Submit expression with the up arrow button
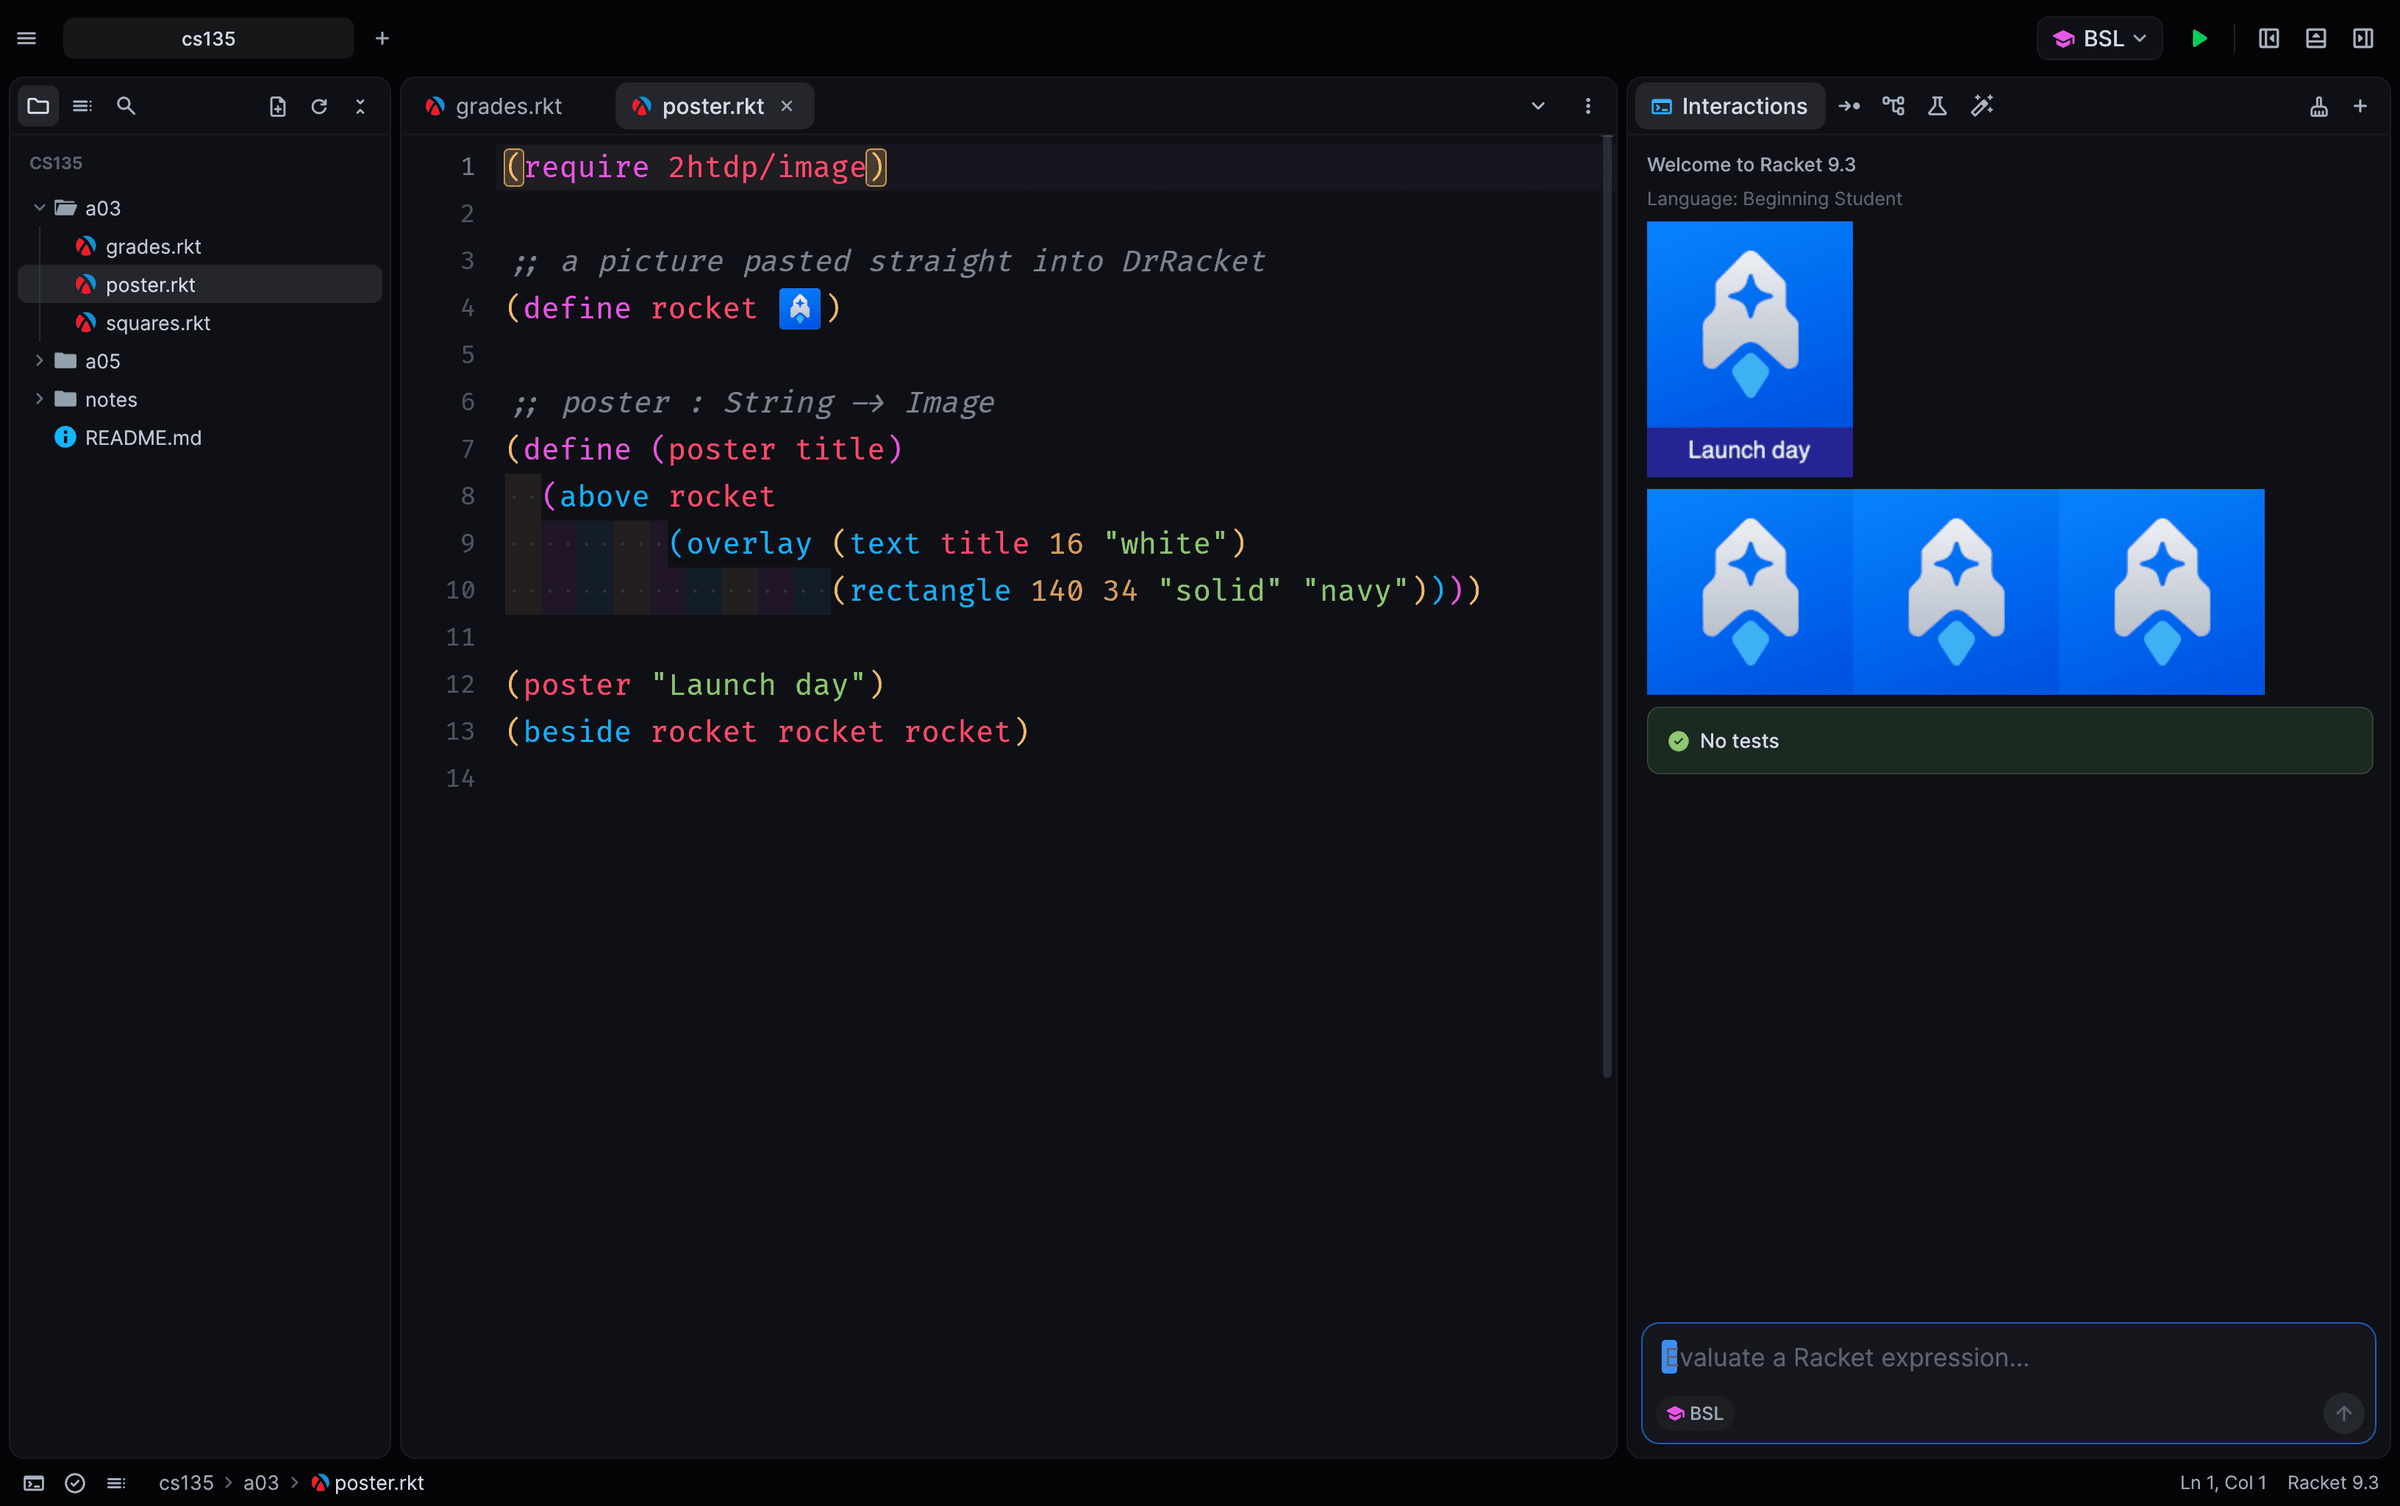 2343,1413
